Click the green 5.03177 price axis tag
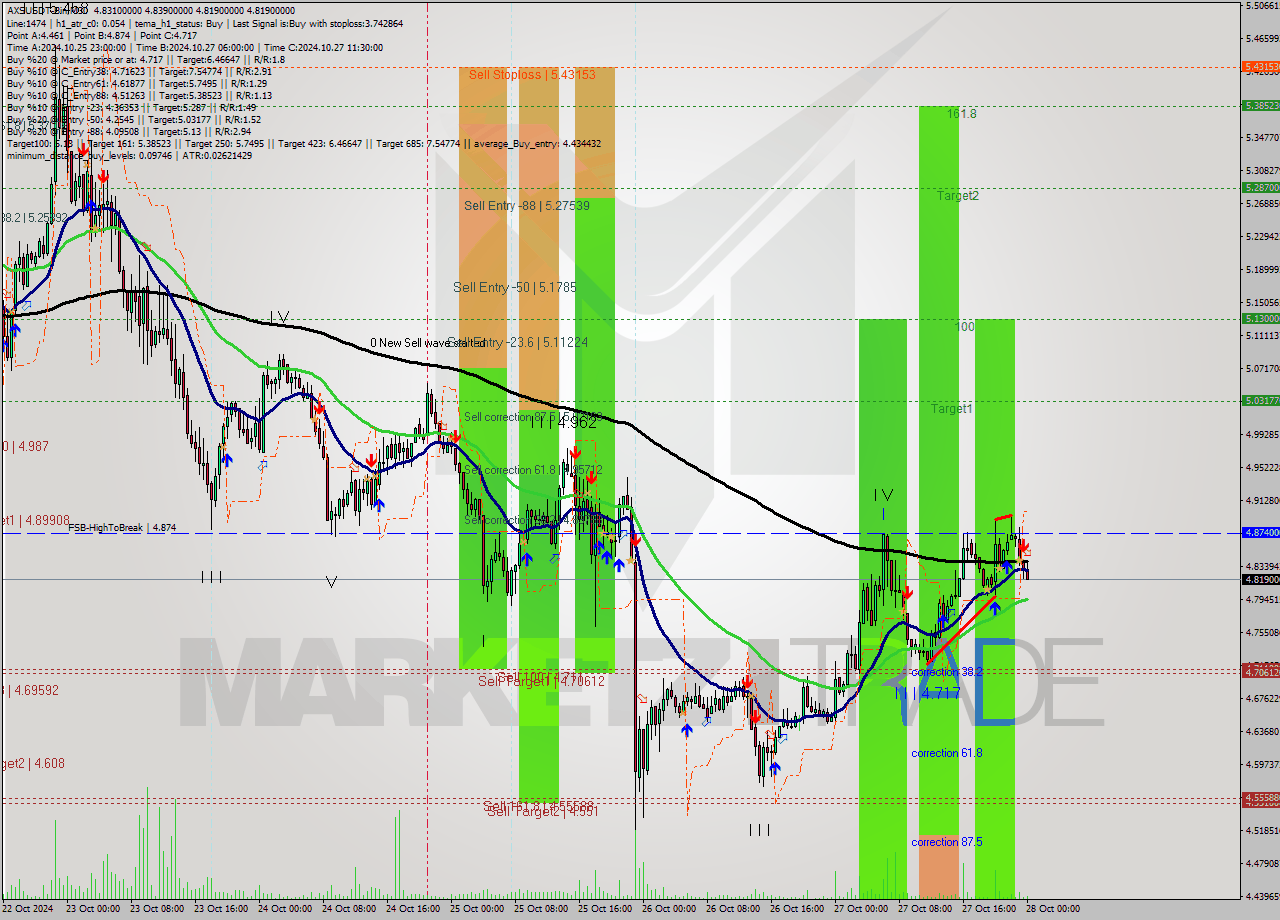1280x920 pixels. tap(1261, 400)
